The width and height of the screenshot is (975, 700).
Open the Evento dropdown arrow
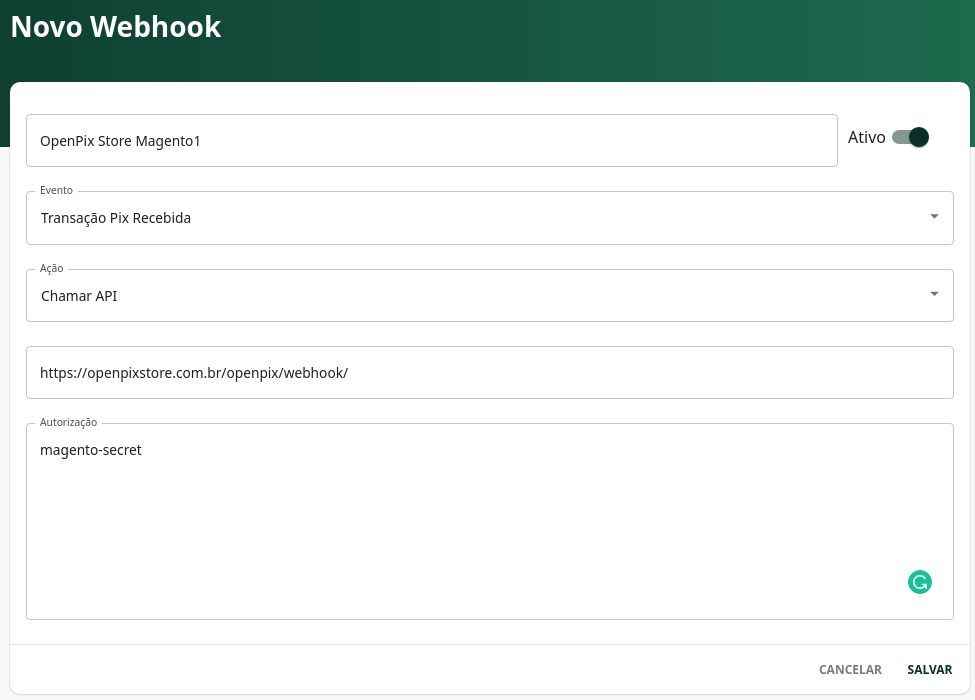coord(934,216)
